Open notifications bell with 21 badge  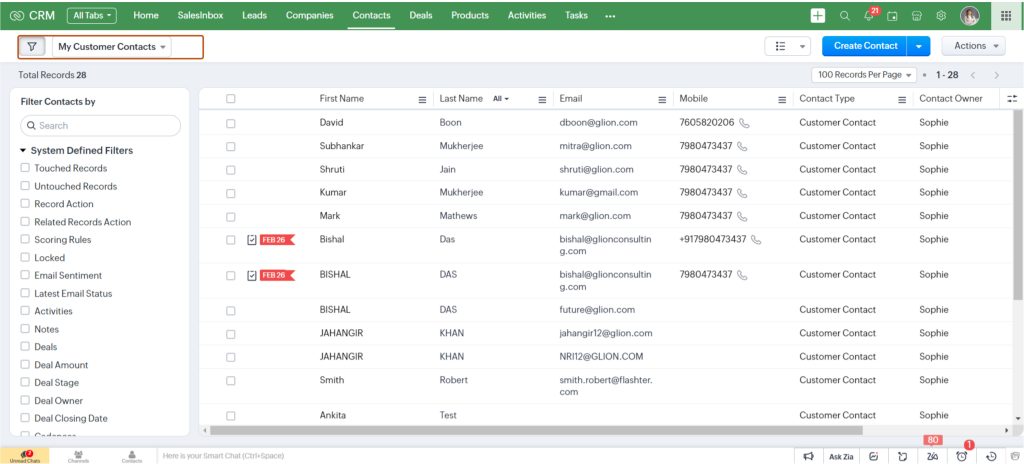pos(869,16)
